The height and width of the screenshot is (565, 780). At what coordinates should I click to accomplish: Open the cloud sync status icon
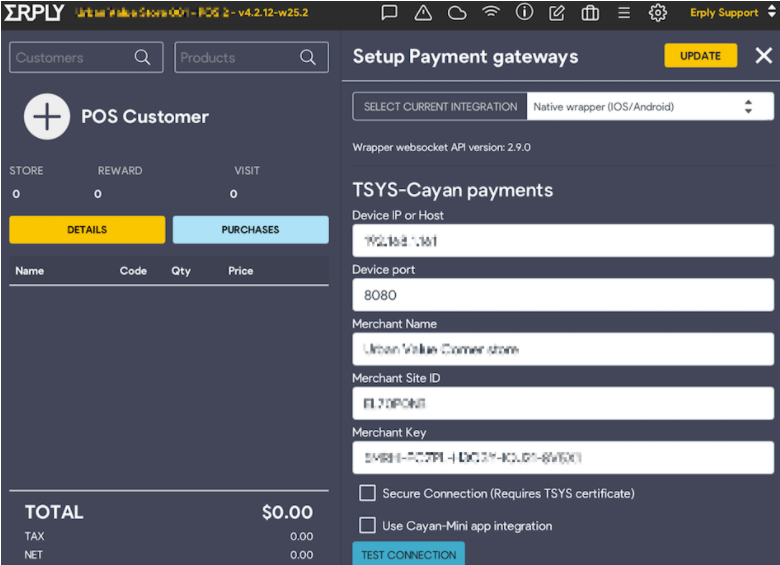(x=457, y=13)
